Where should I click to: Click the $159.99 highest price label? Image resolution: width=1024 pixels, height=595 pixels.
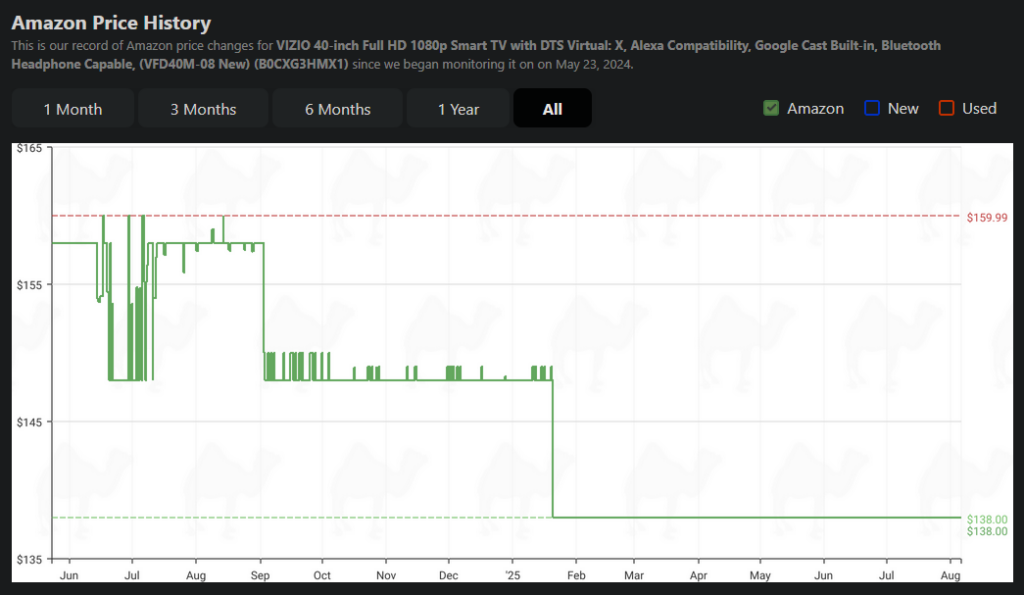coord(987,217)
